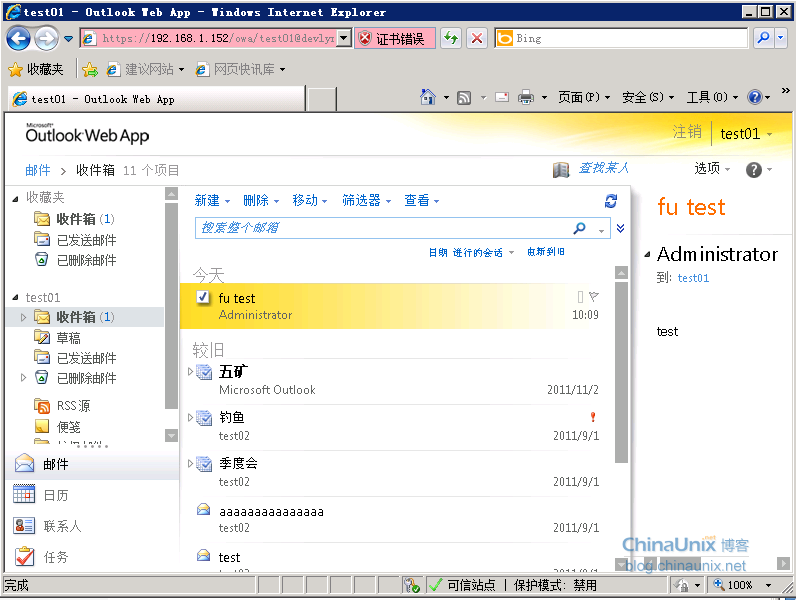Click the Bing search magnifier button
This screenshot has height=600, width=796.
(x=763, y=38)
